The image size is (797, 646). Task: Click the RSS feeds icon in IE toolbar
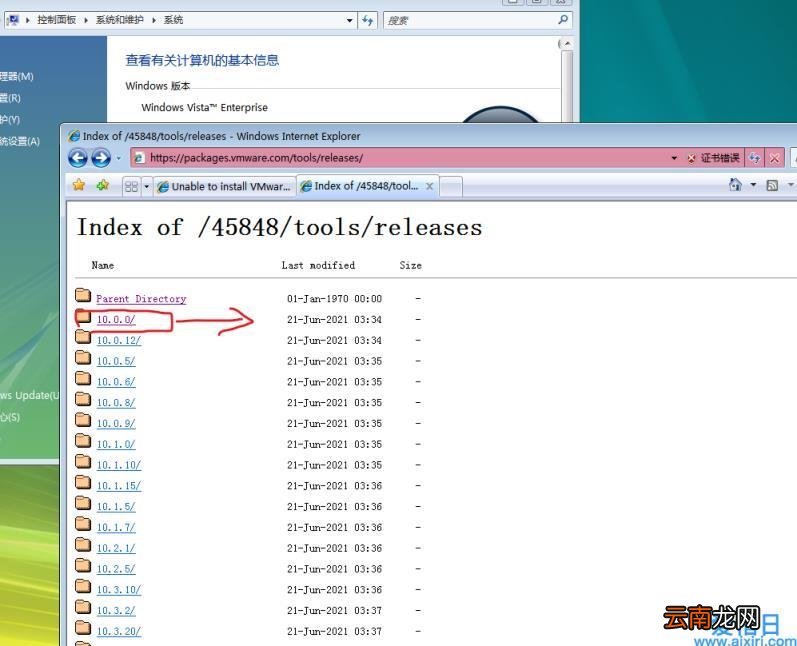(x=772, y=186)
